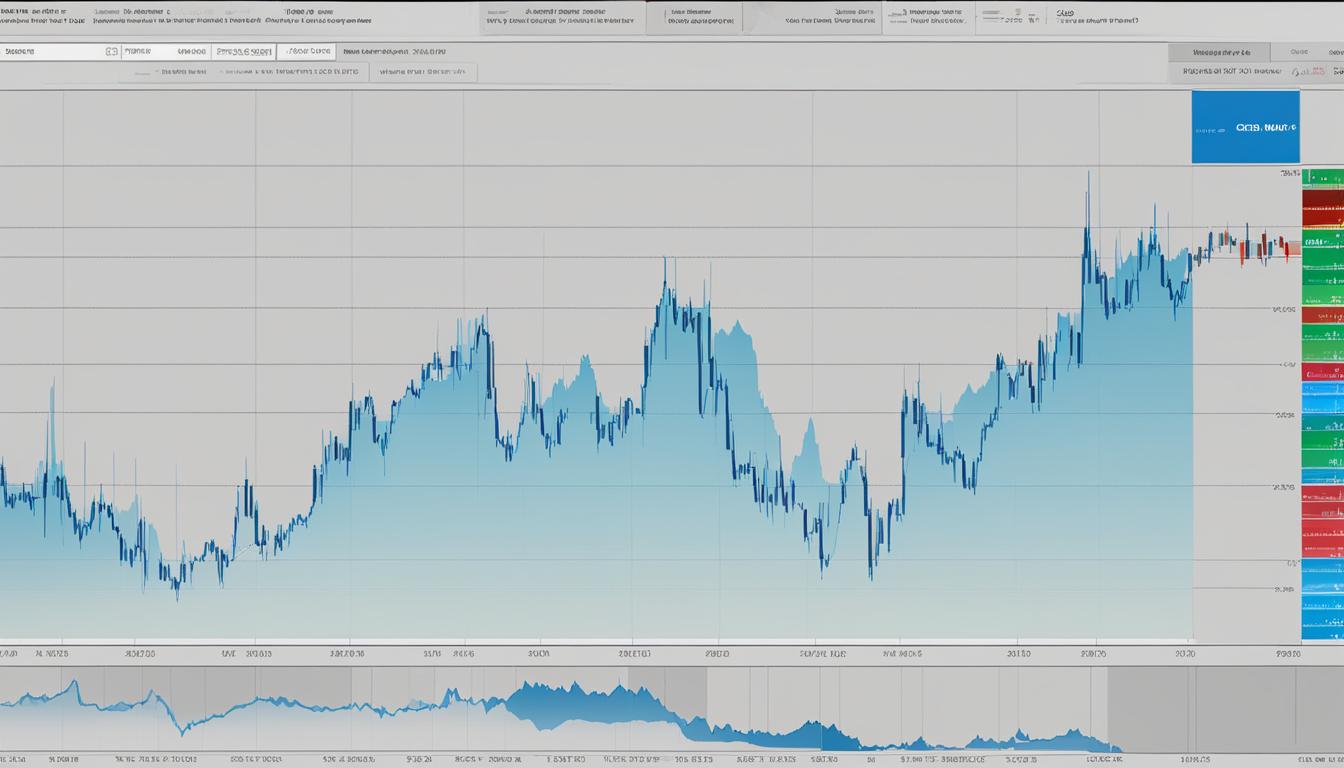Screen dimensions: 1344x768
Task: Click the dark shaded region at navigator's right
Action: click(1200, 710)
